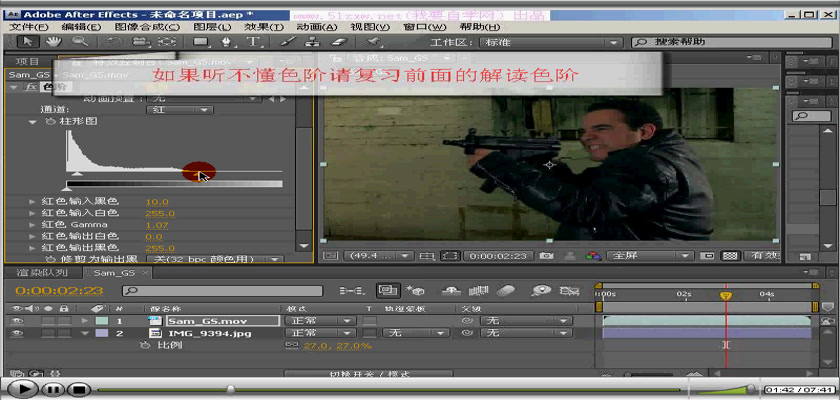Expand the Sam_GS.mov layer twirl arrow

[84, 321]
